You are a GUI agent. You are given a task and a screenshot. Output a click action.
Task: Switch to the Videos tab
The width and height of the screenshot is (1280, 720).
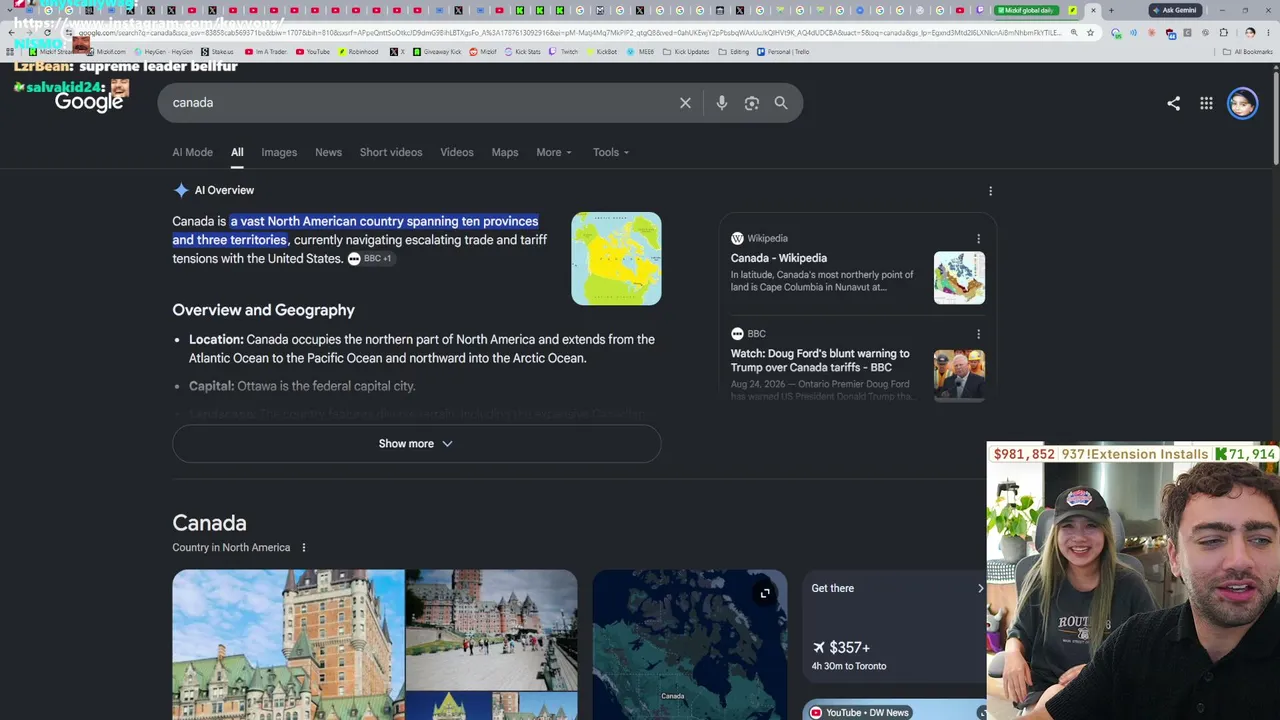[457, 153]
